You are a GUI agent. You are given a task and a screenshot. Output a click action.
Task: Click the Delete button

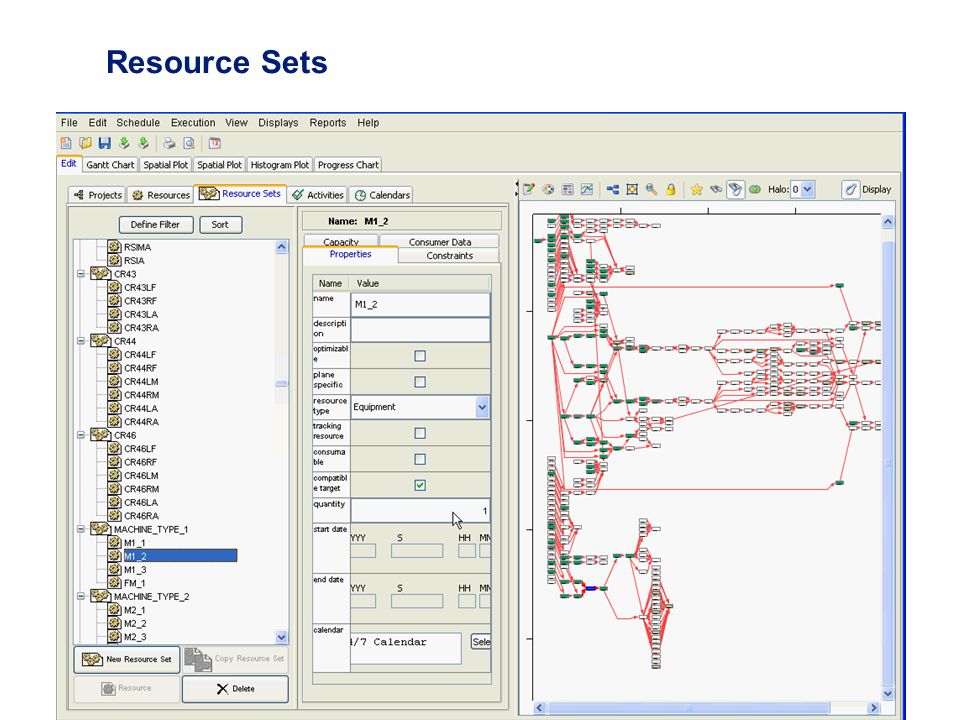coord(235,689)
